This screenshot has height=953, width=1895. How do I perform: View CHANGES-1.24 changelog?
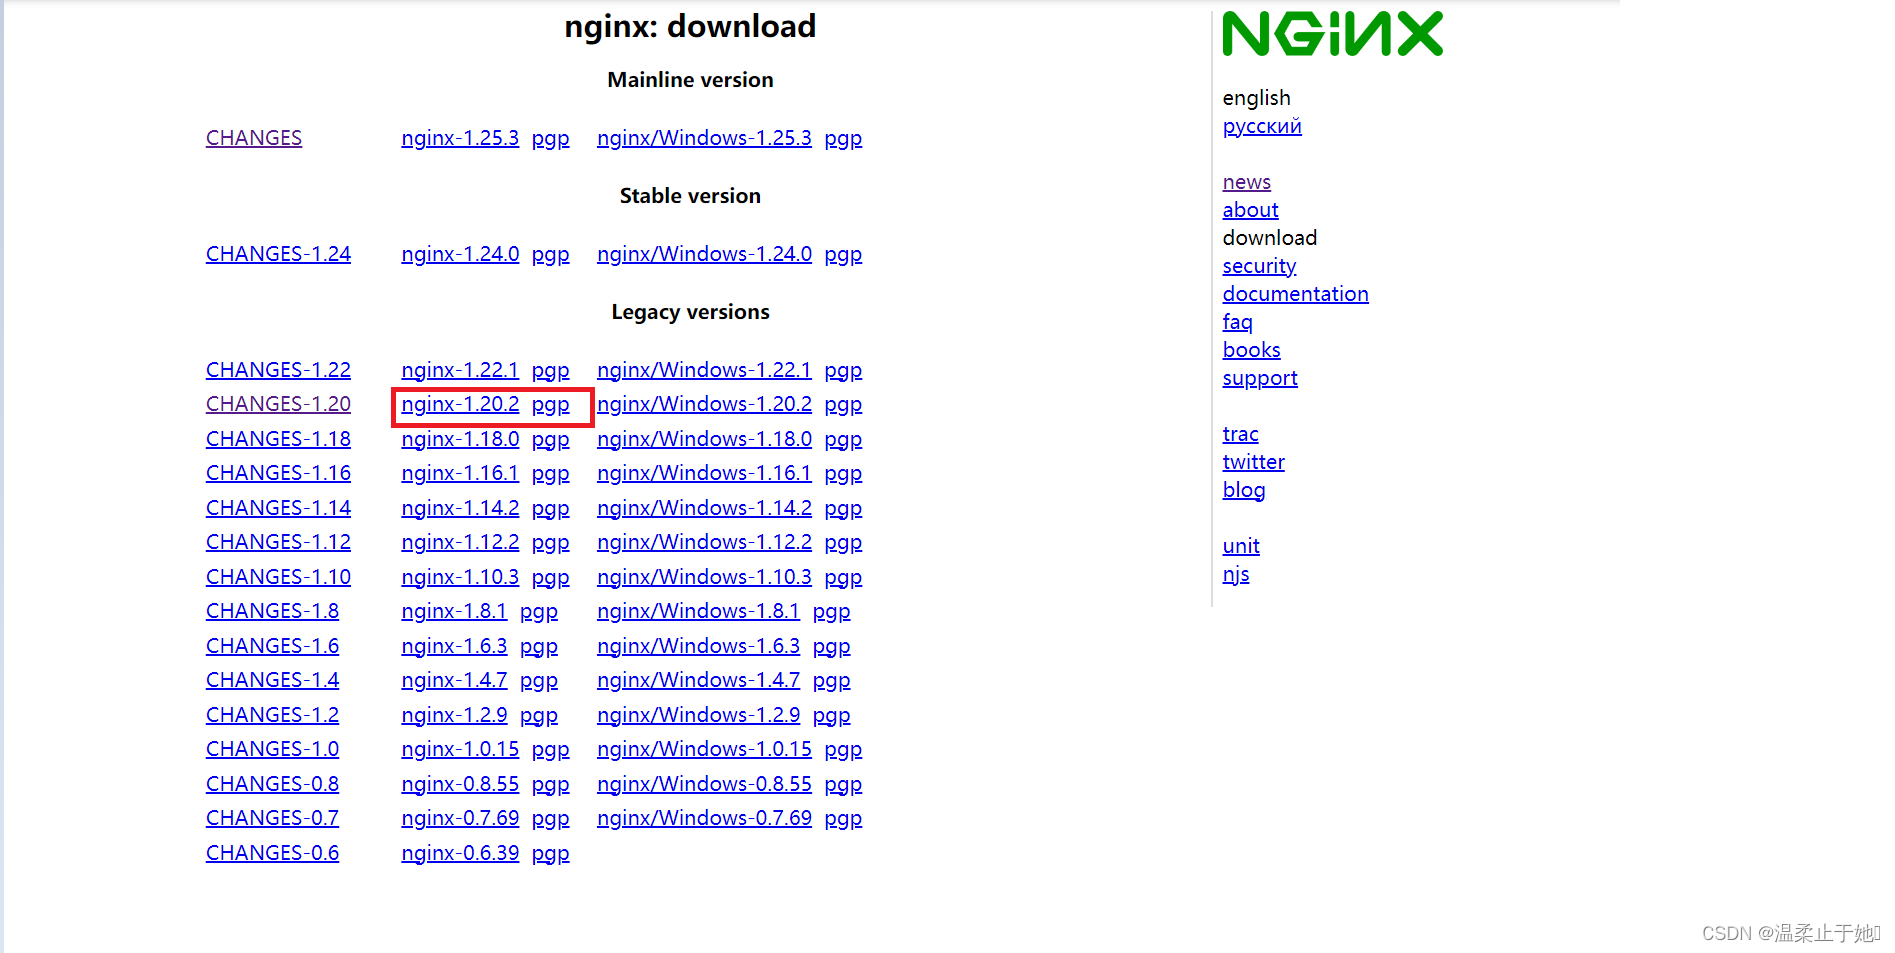(x=277, y=254)
